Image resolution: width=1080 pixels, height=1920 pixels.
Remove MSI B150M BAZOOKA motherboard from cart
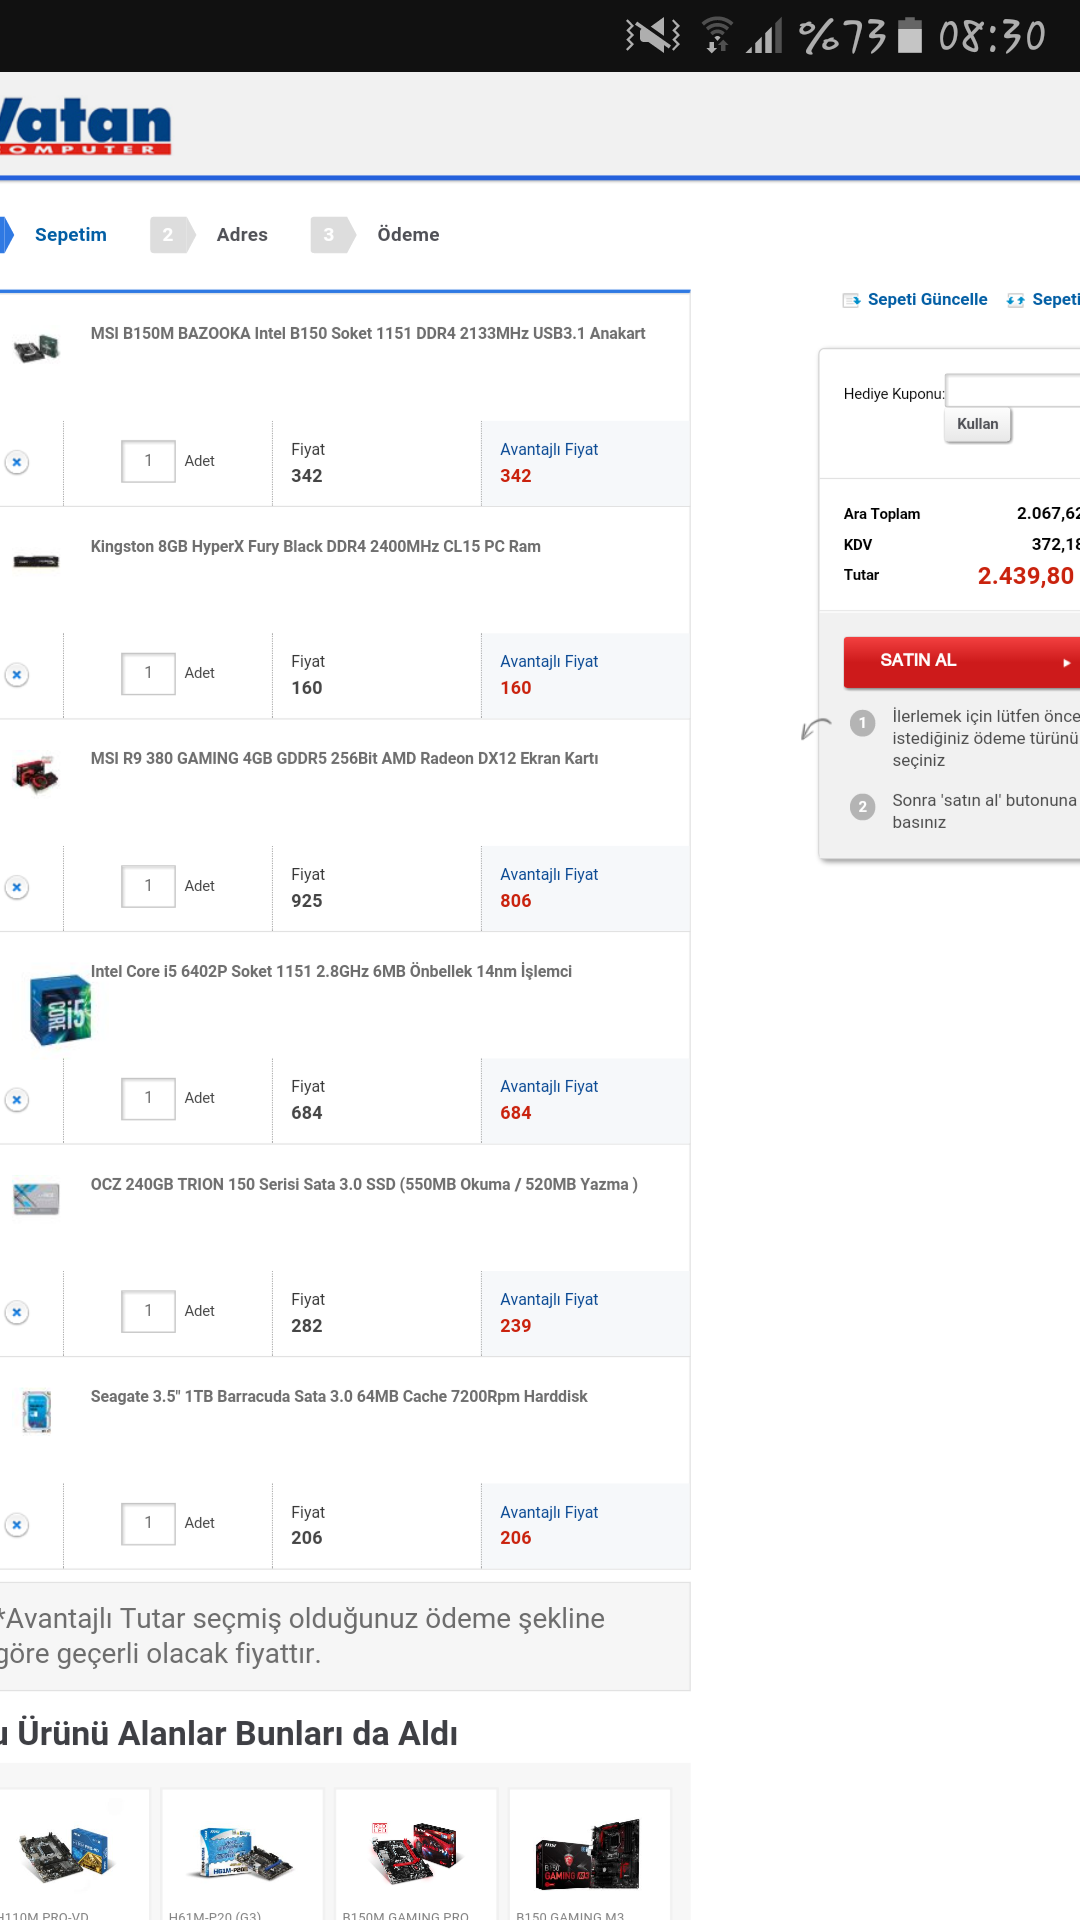point(17,462)
